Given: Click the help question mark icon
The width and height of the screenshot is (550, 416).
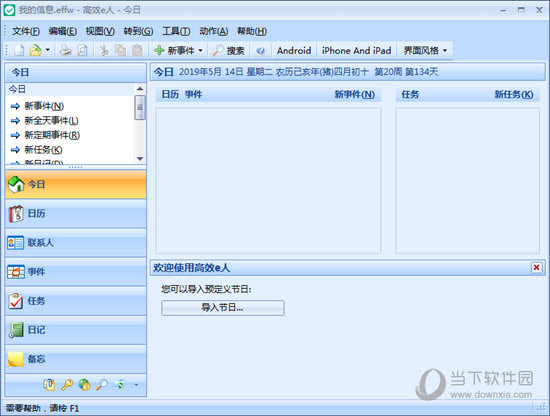Looking at the screenshot, I should pyautogui.click(x=260, y=51).
